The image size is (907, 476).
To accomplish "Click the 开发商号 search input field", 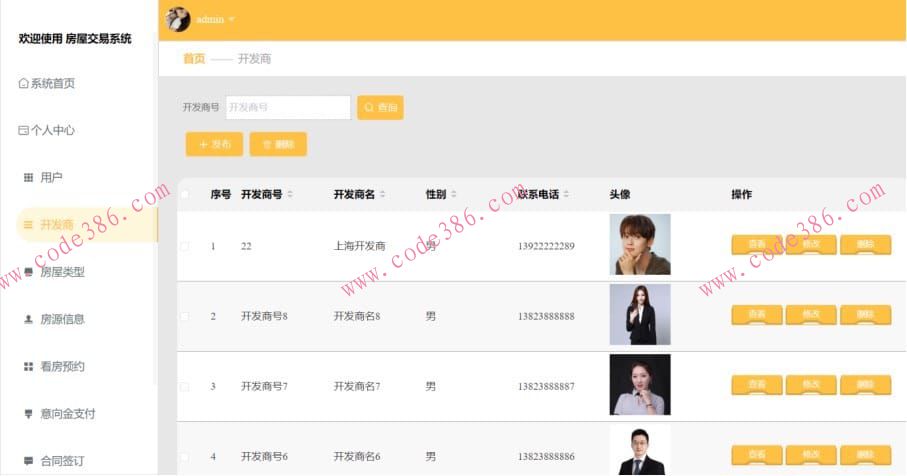I will click(x=288, y=108).
